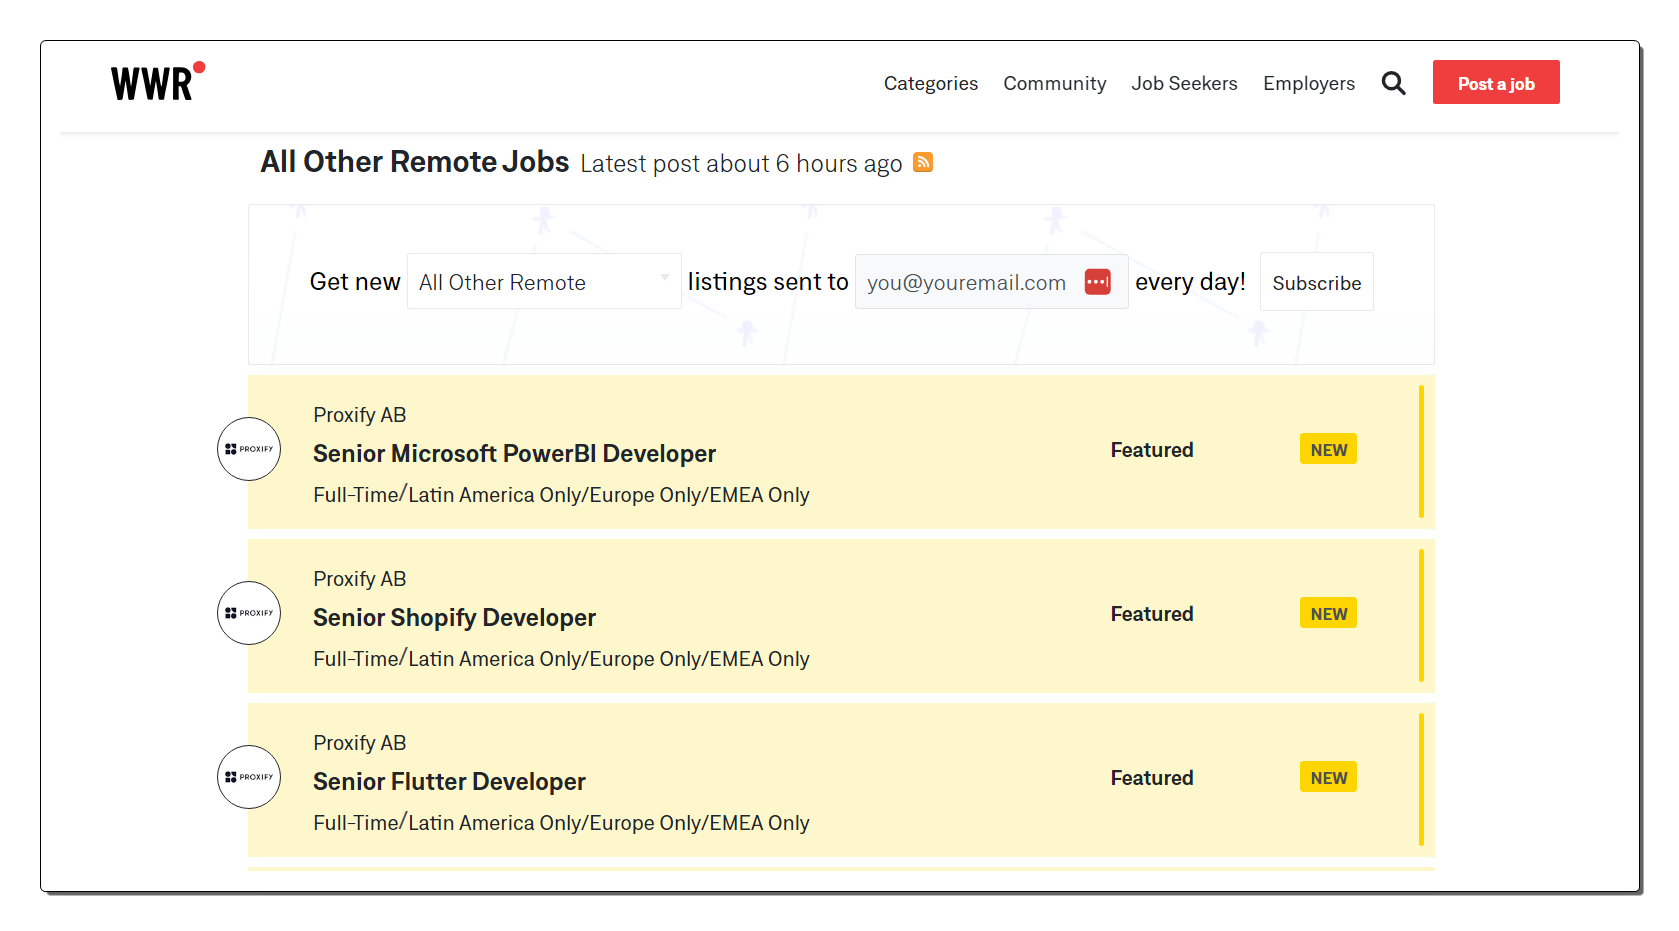This screenshot has width=1679, height=931.
Task: Click Proxify AB above Shopify Developer
Action: coord(359,579)
